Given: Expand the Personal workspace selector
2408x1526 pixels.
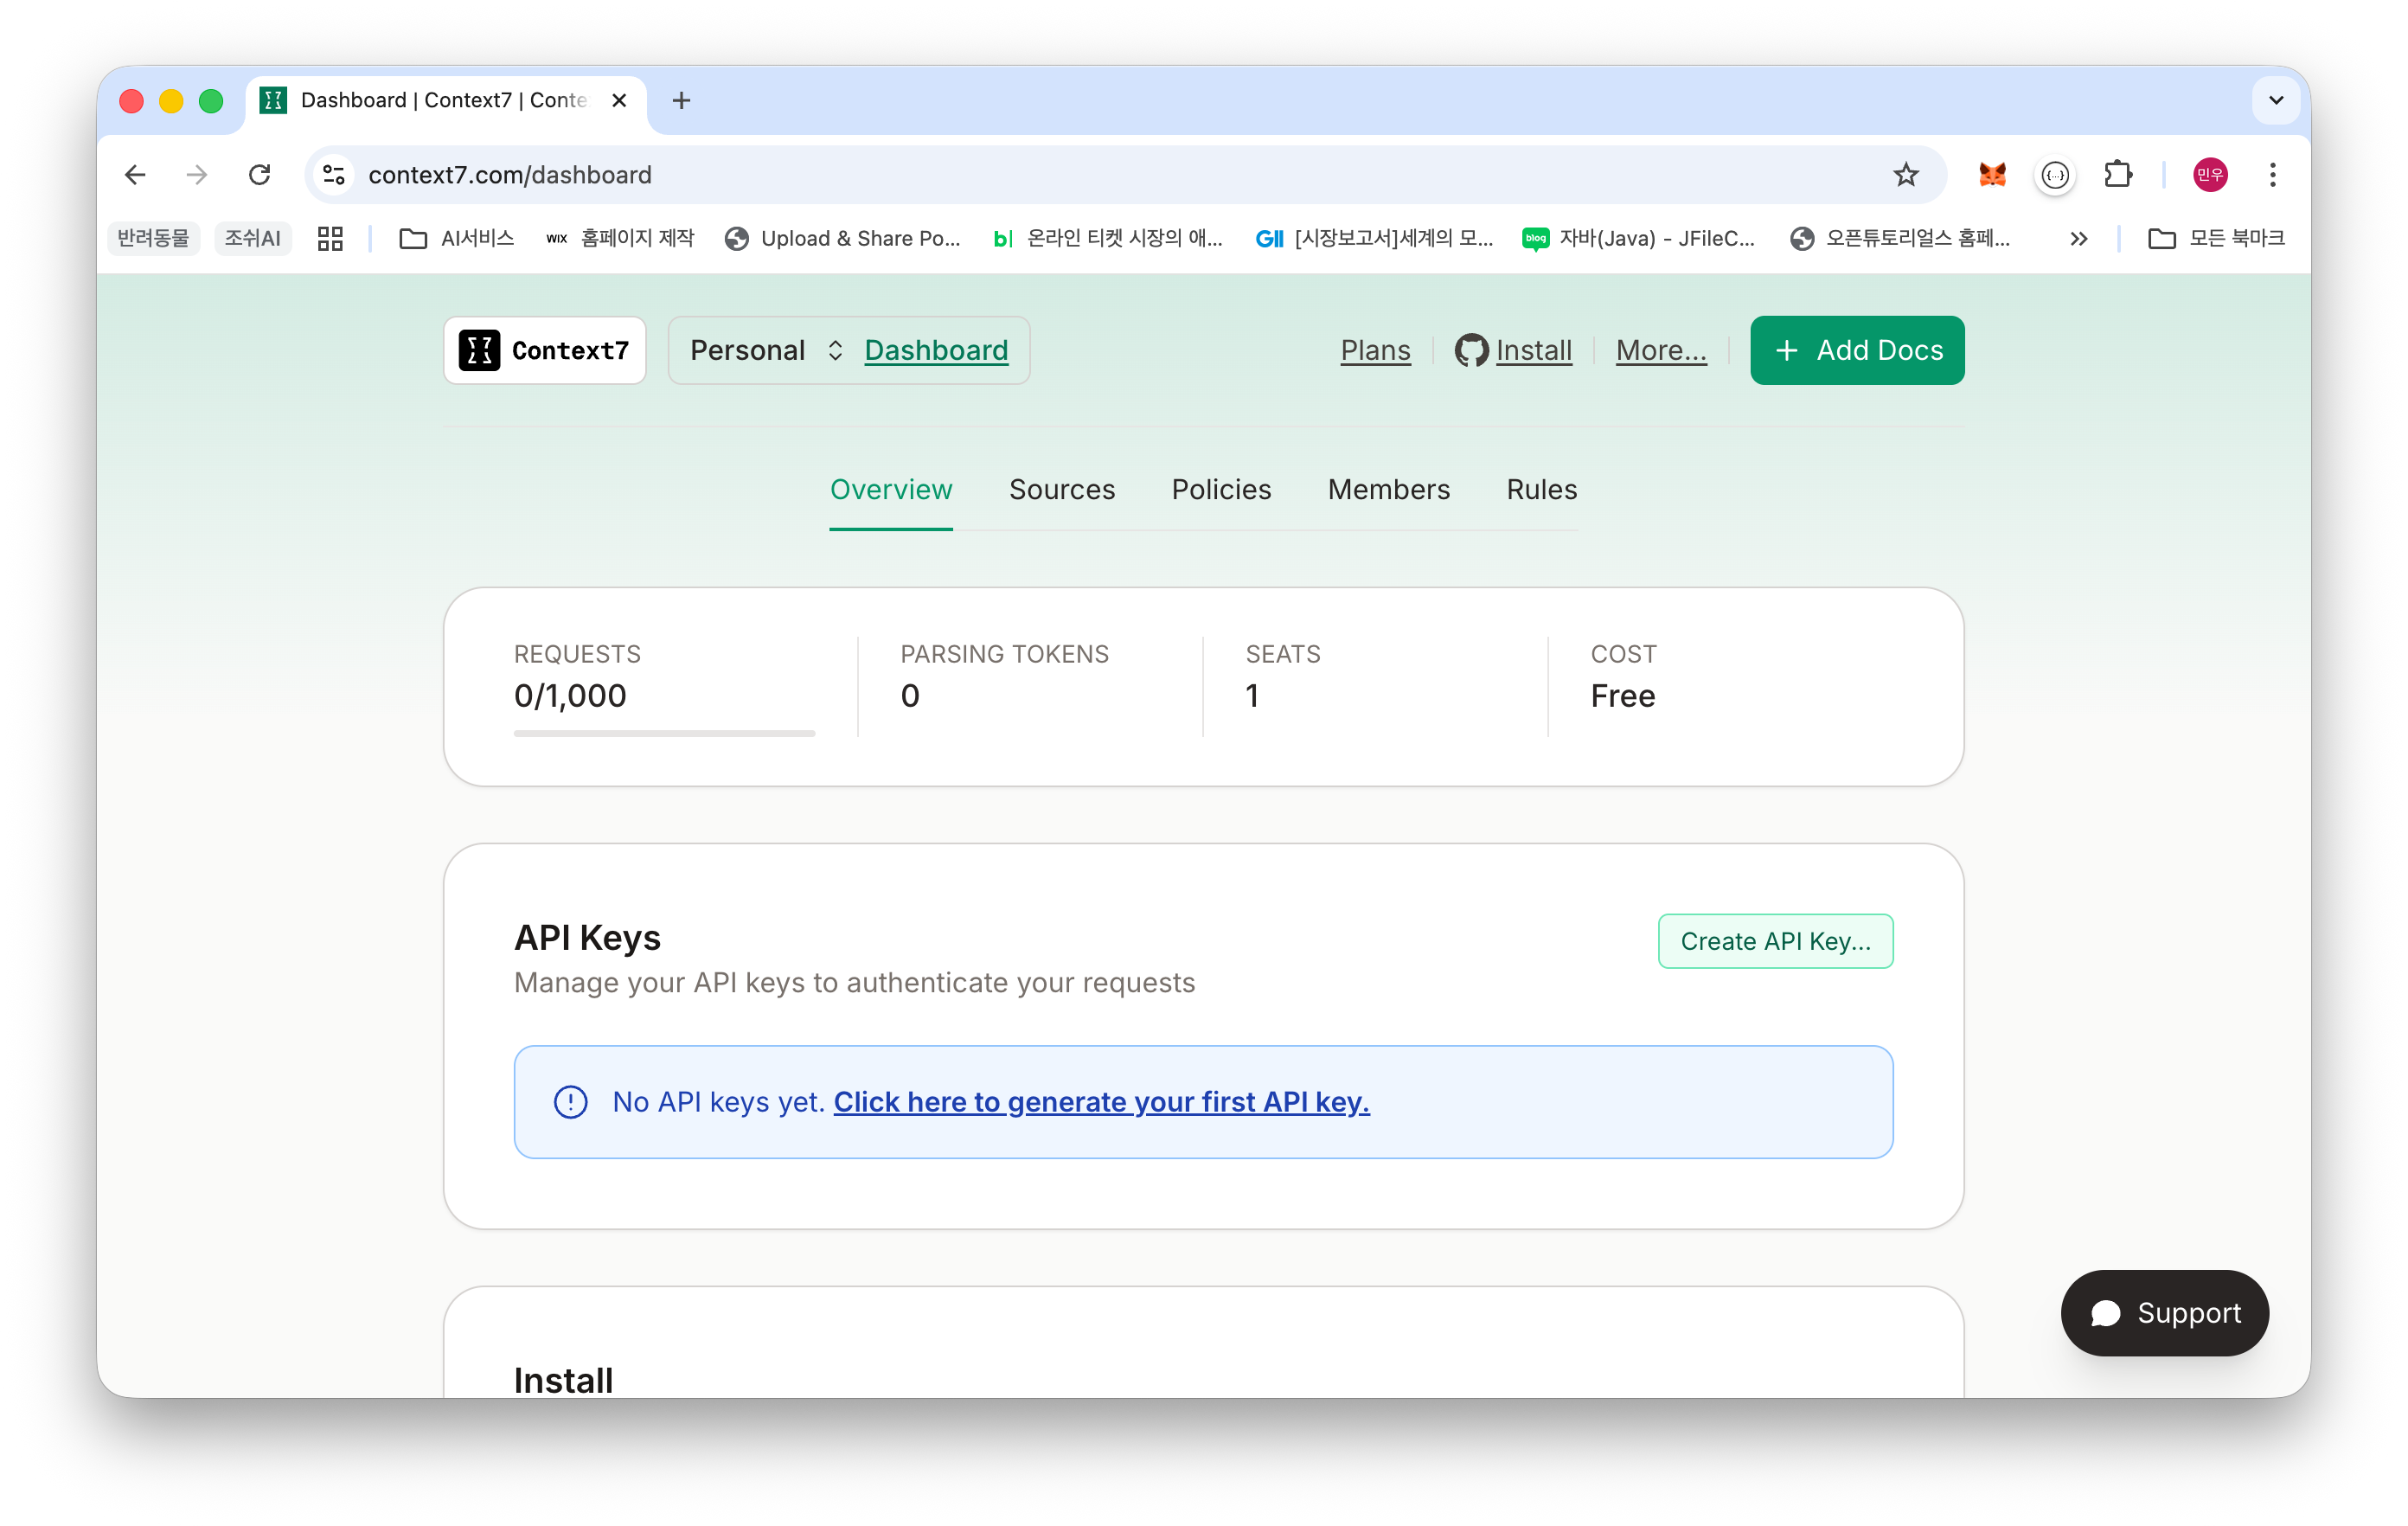Looking at the screenshot, I should click(x=767, y=350).
